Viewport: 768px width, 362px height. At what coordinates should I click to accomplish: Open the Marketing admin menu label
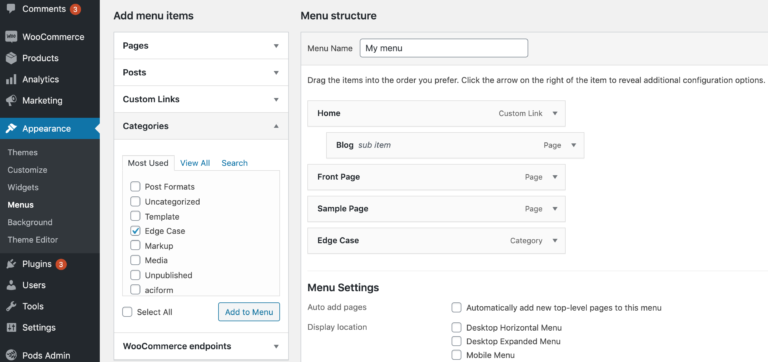42,101
